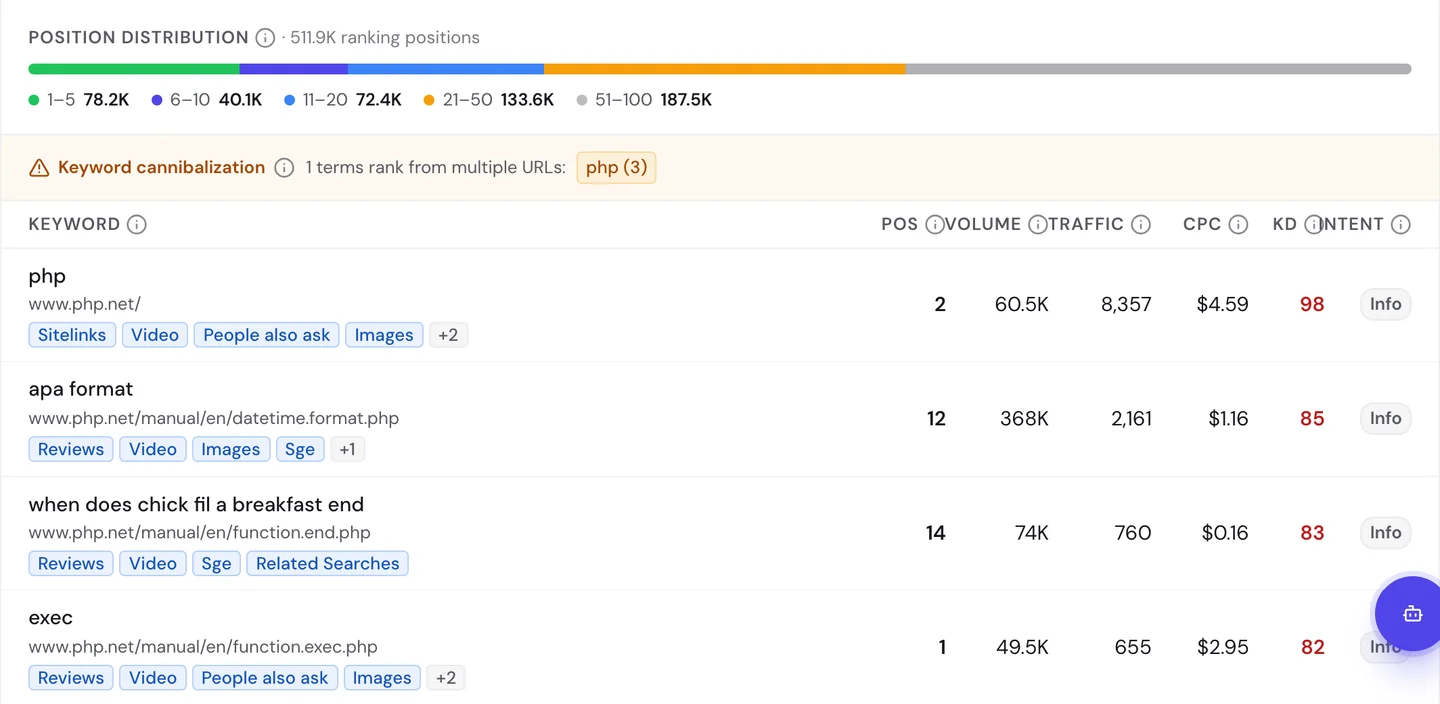The image size is (1440, 704).
Task: Open the function.end.php URL link
Action: click(x=200, y=532)
